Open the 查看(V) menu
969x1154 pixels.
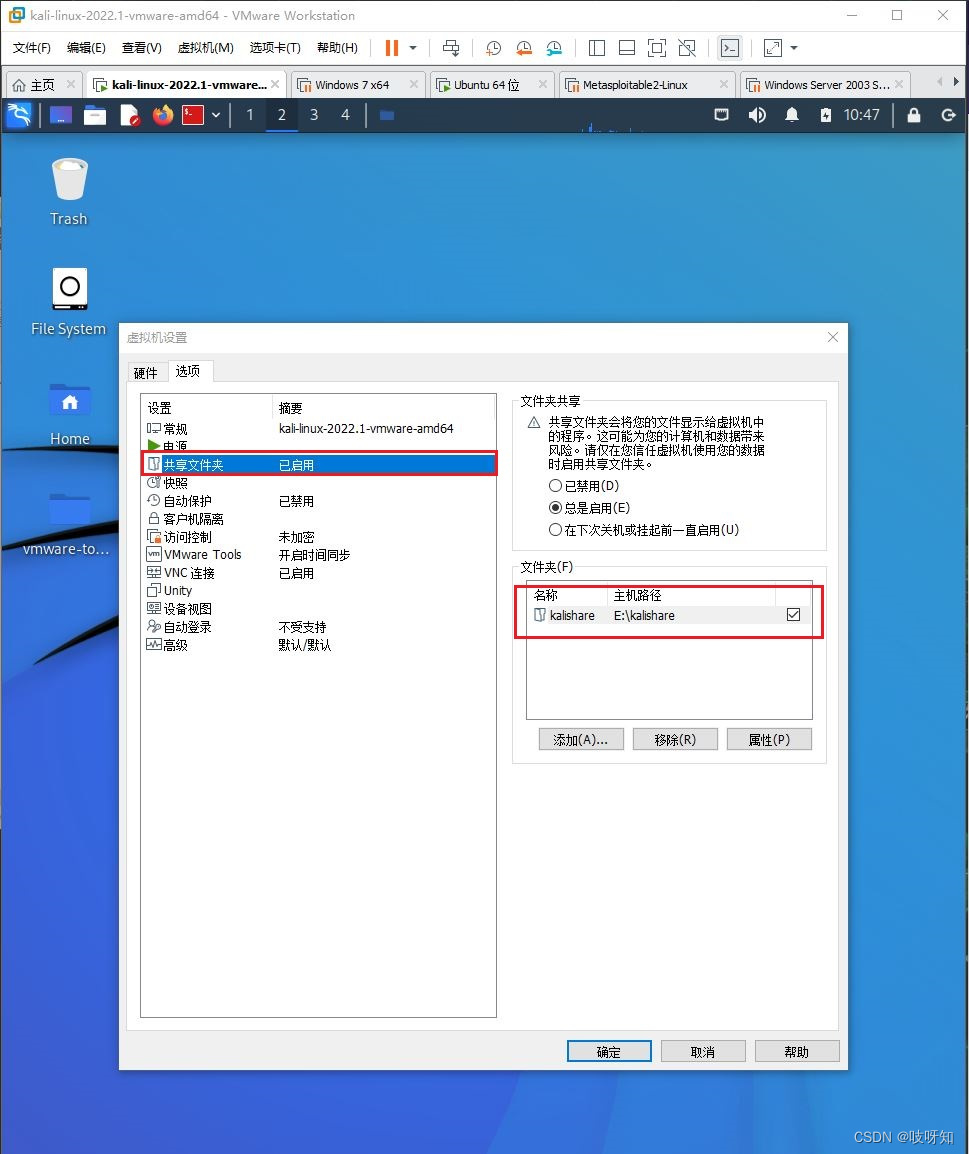tap(141, 48)
